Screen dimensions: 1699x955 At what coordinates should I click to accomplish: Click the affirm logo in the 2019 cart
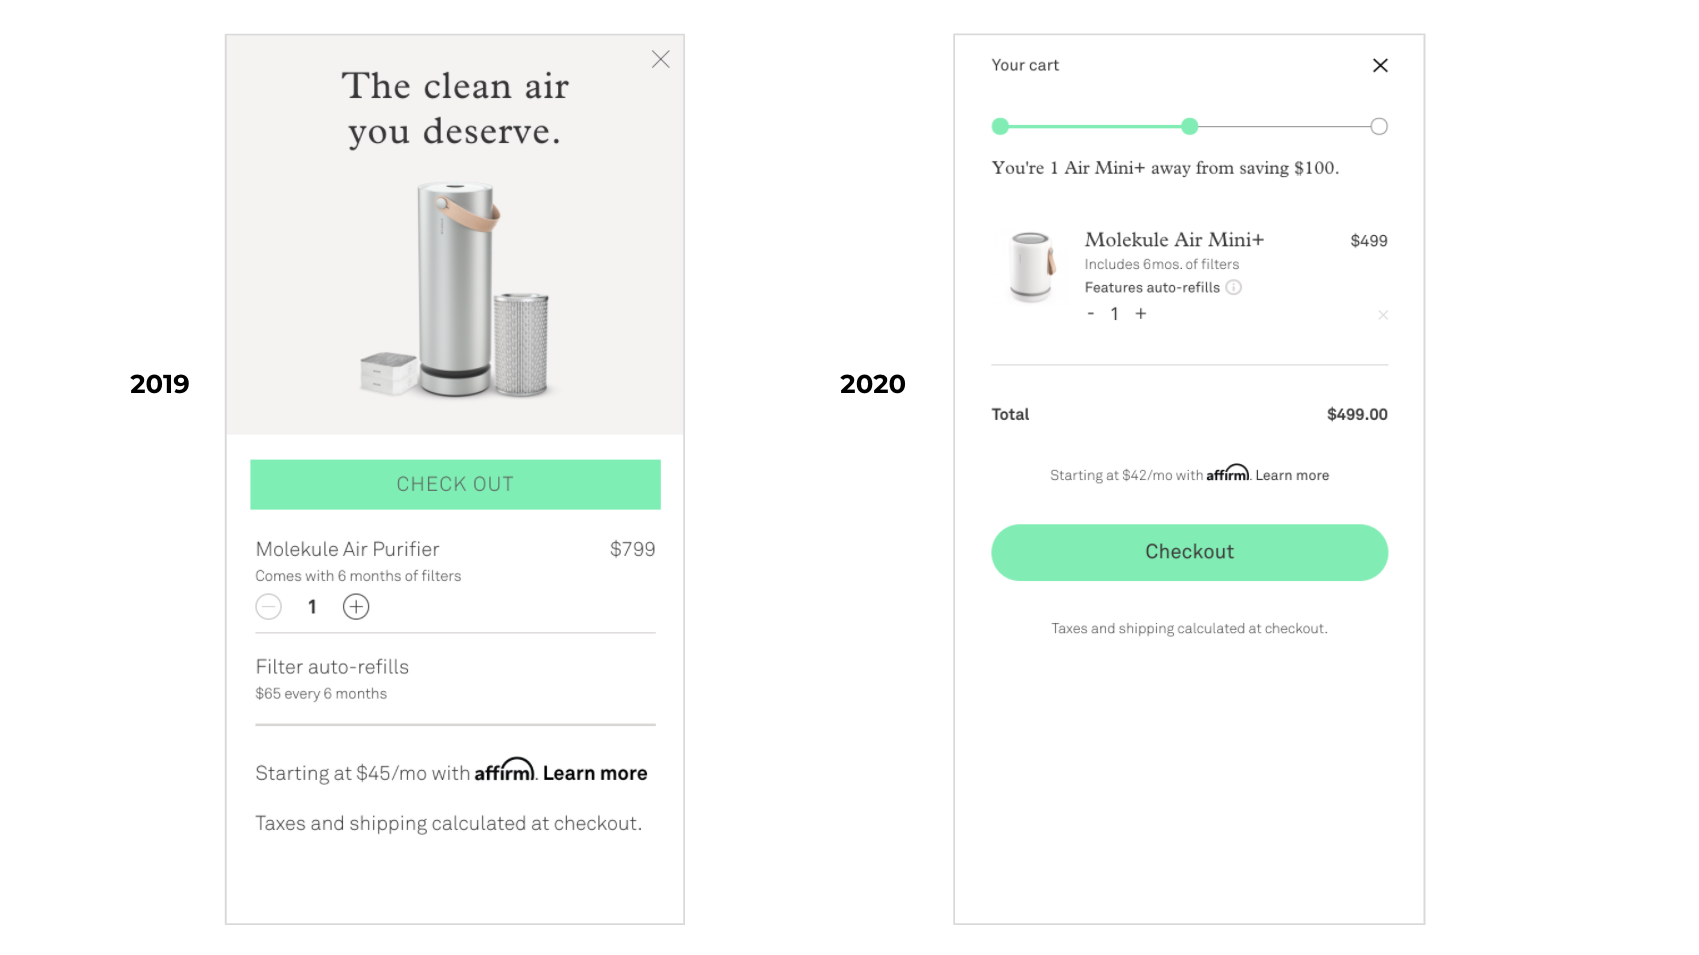pyautogui.click(x=505, y=770)
